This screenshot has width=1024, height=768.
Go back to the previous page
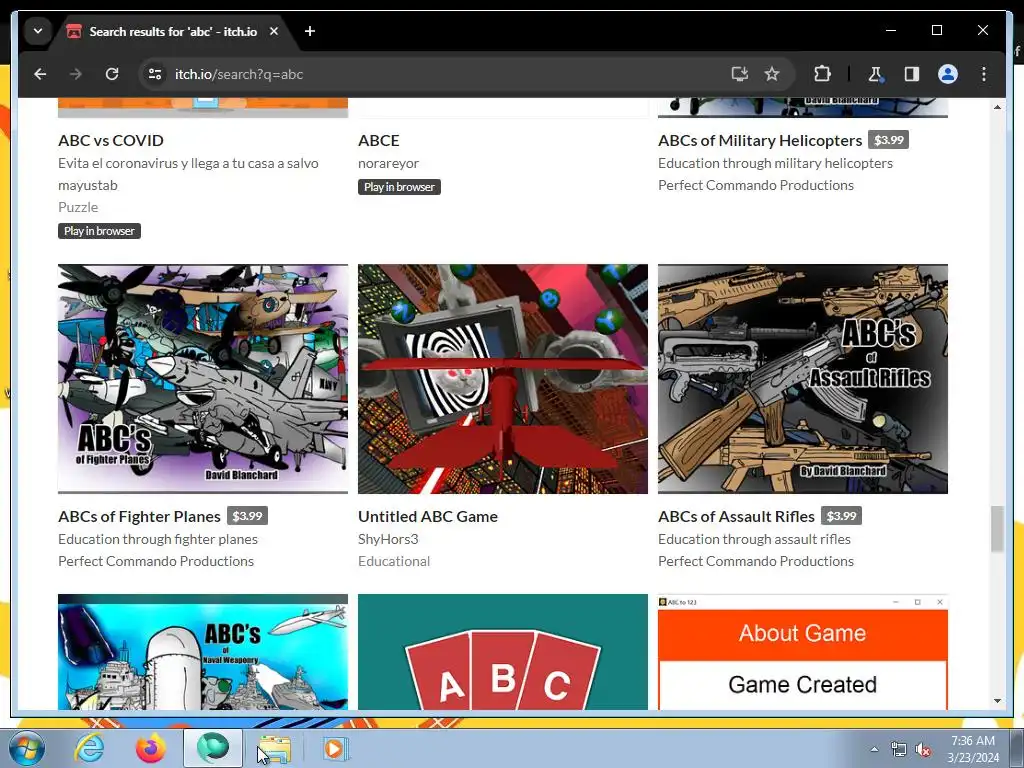point(40,74)
